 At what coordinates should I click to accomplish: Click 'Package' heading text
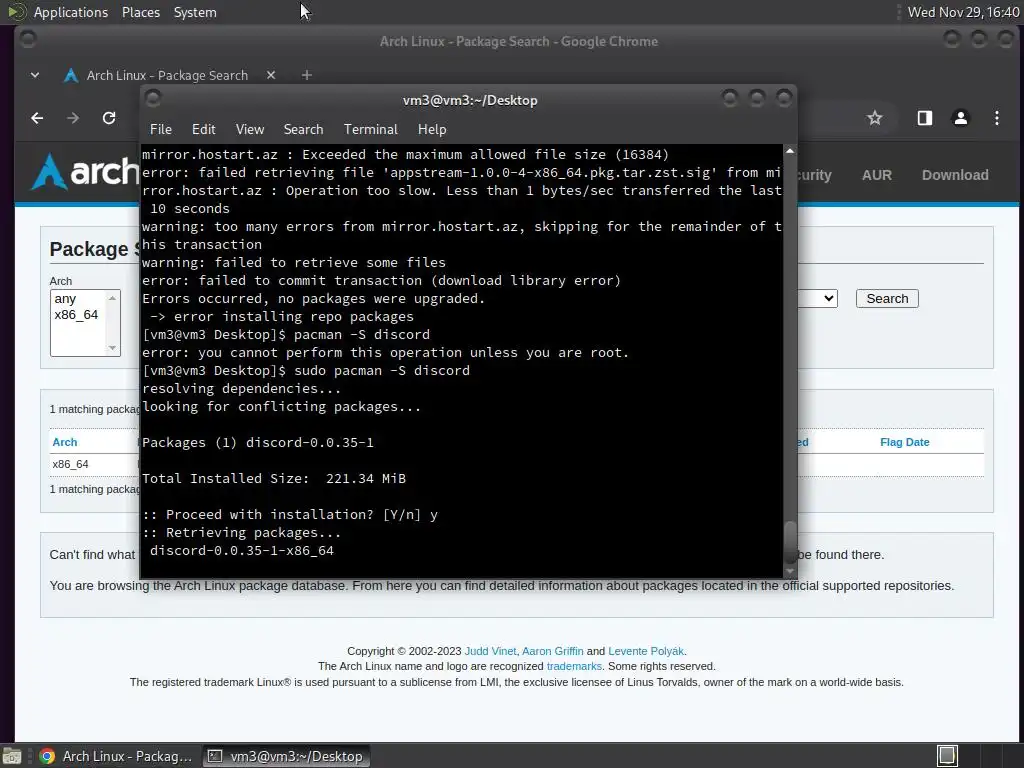pyautogui.click(x=89, y=249)
